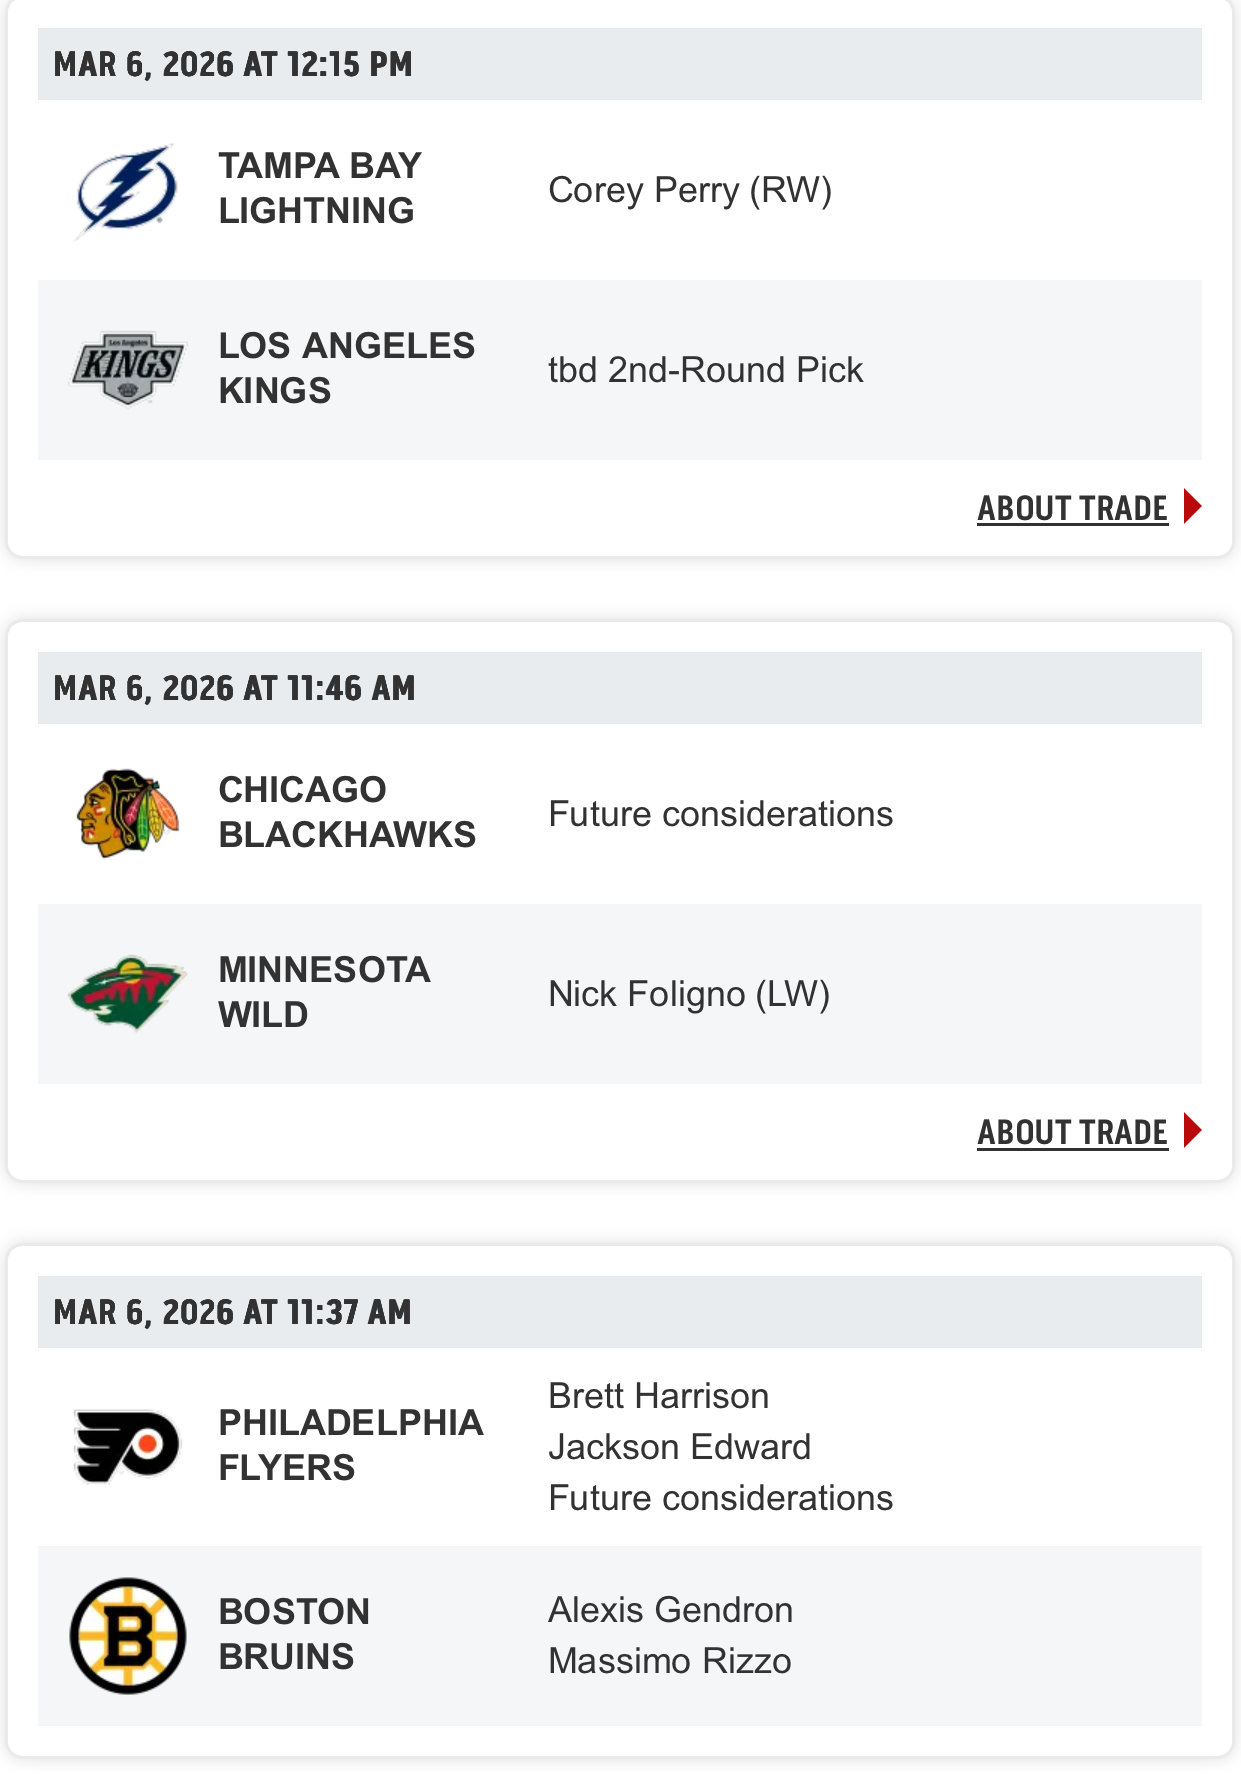The image size is (1241, 1774).
Task: Click the Los Angeles Kings logo
Action: tap(127, 369)
